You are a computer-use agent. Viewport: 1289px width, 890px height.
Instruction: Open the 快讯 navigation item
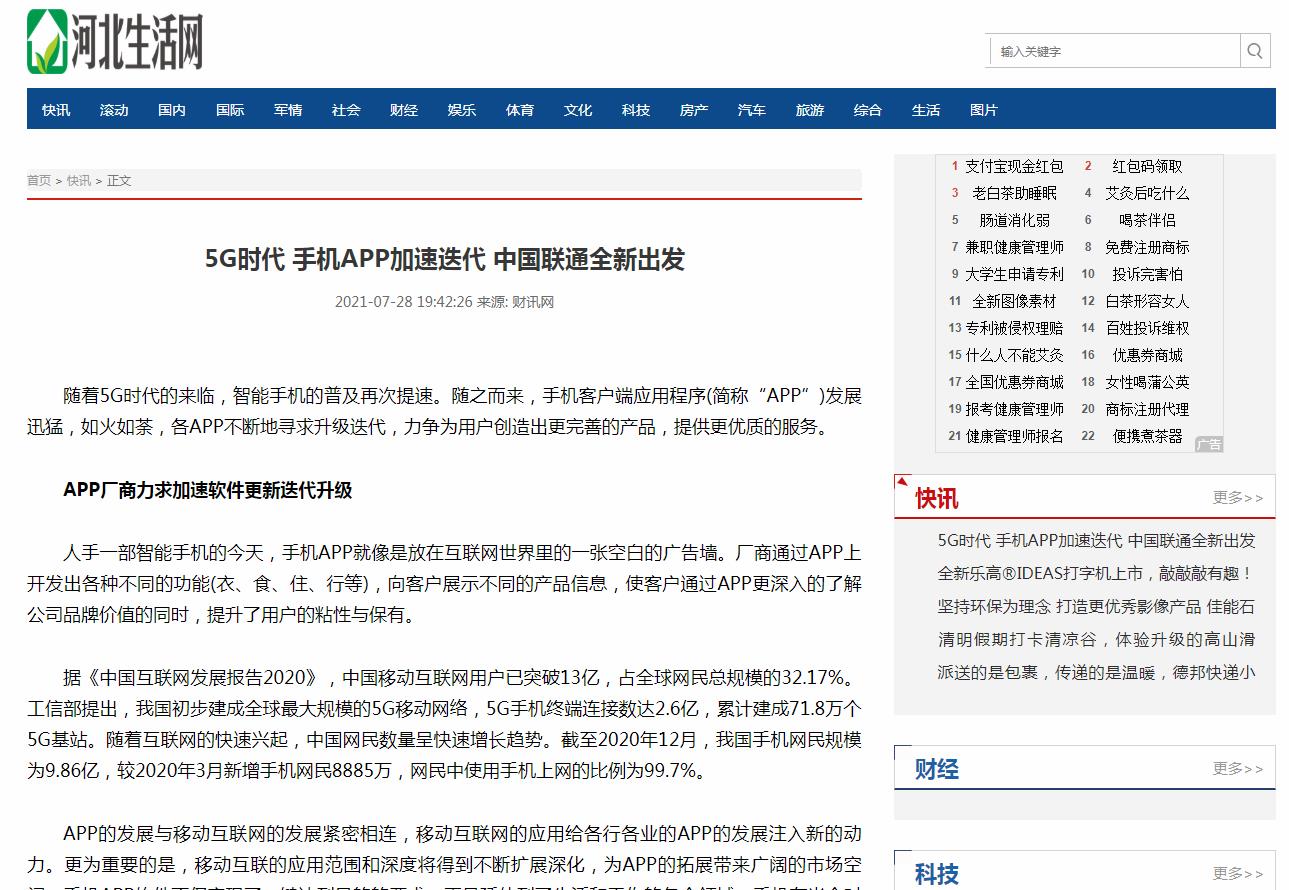[x=56, y=110]
